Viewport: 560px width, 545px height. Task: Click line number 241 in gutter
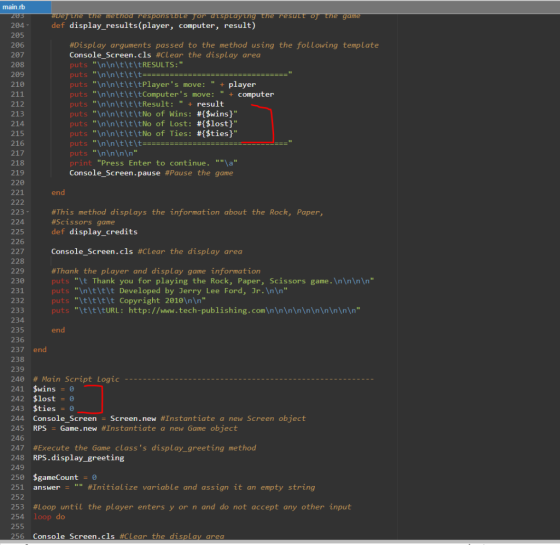pos(18,389)
